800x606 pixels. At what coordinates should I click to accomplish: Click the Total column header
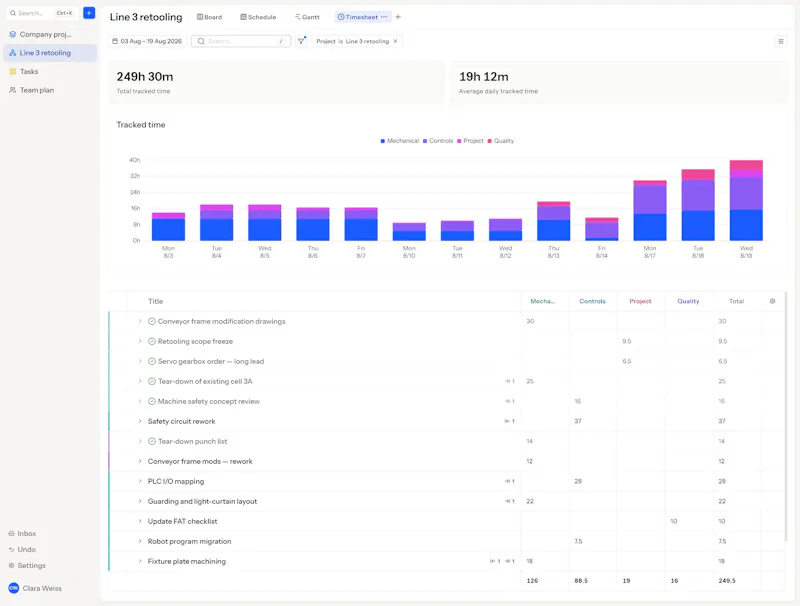pos(736,301)
